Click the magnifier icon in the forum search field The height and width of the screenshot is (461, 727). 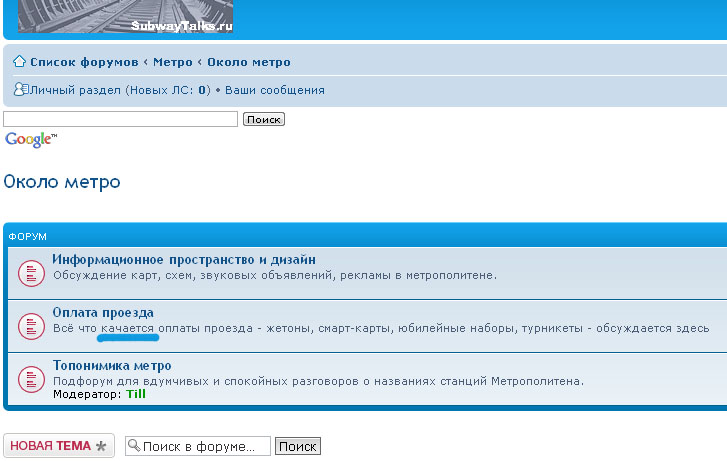coord(134,446)
